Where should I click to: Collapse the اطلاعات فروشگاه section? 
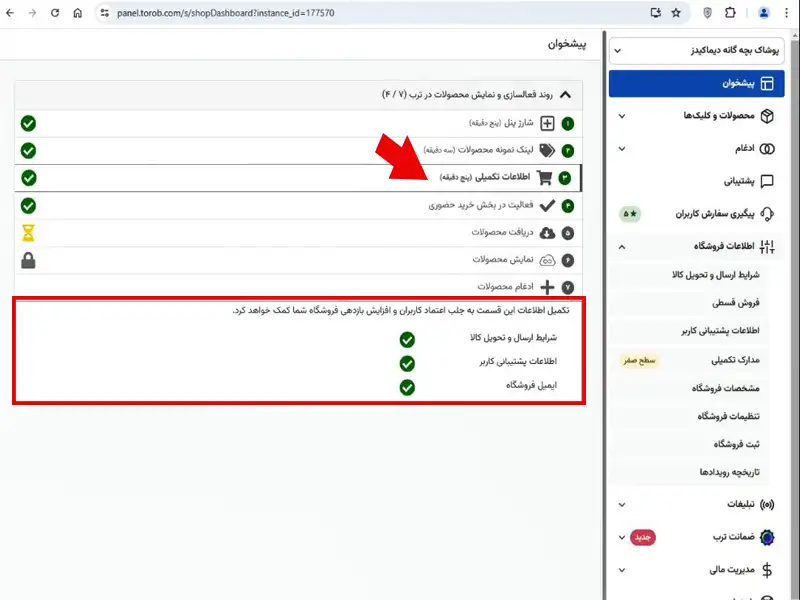point(696,246)
